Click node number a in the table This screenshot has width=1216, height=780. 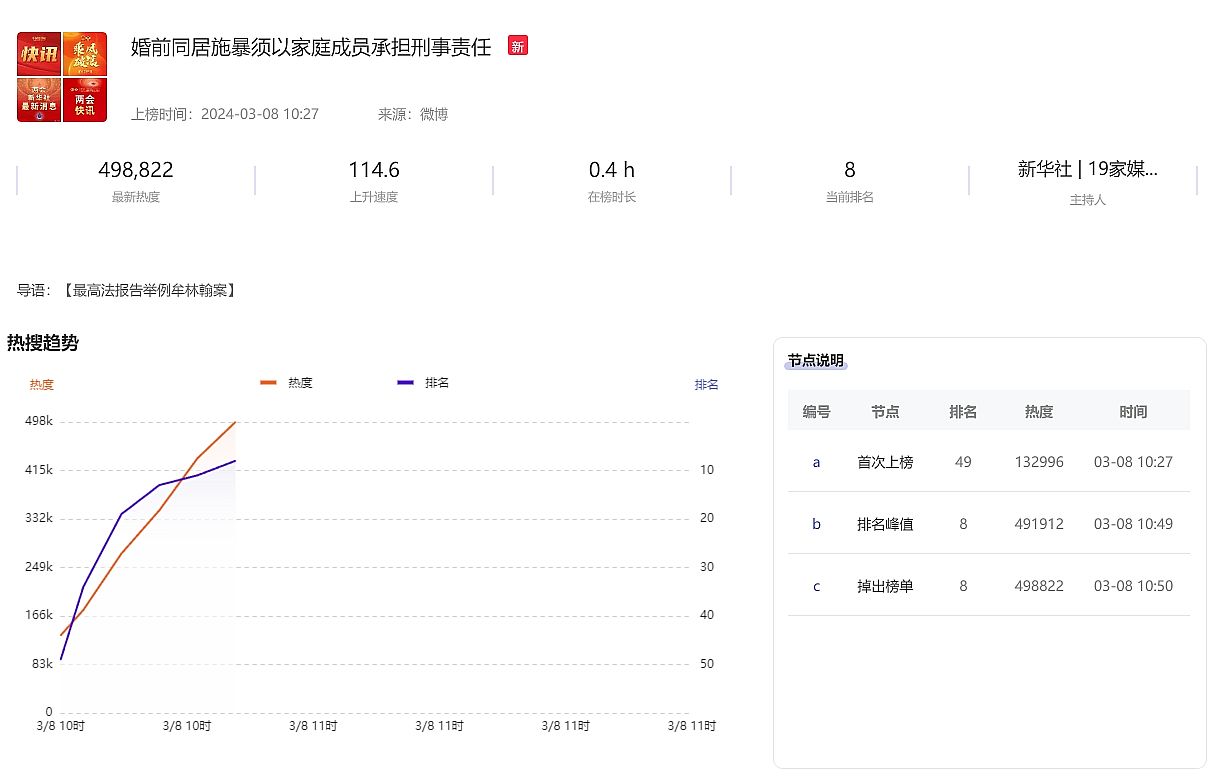tap(816, 462)
